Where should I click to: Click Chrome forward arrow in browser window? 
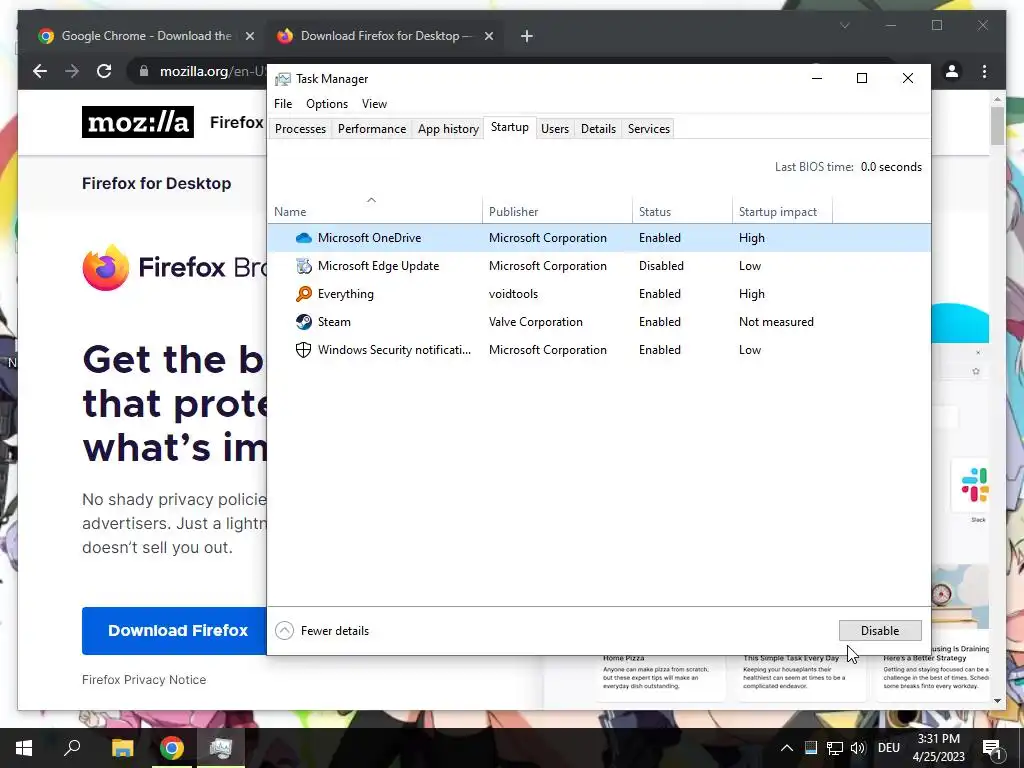click(72, 71)
